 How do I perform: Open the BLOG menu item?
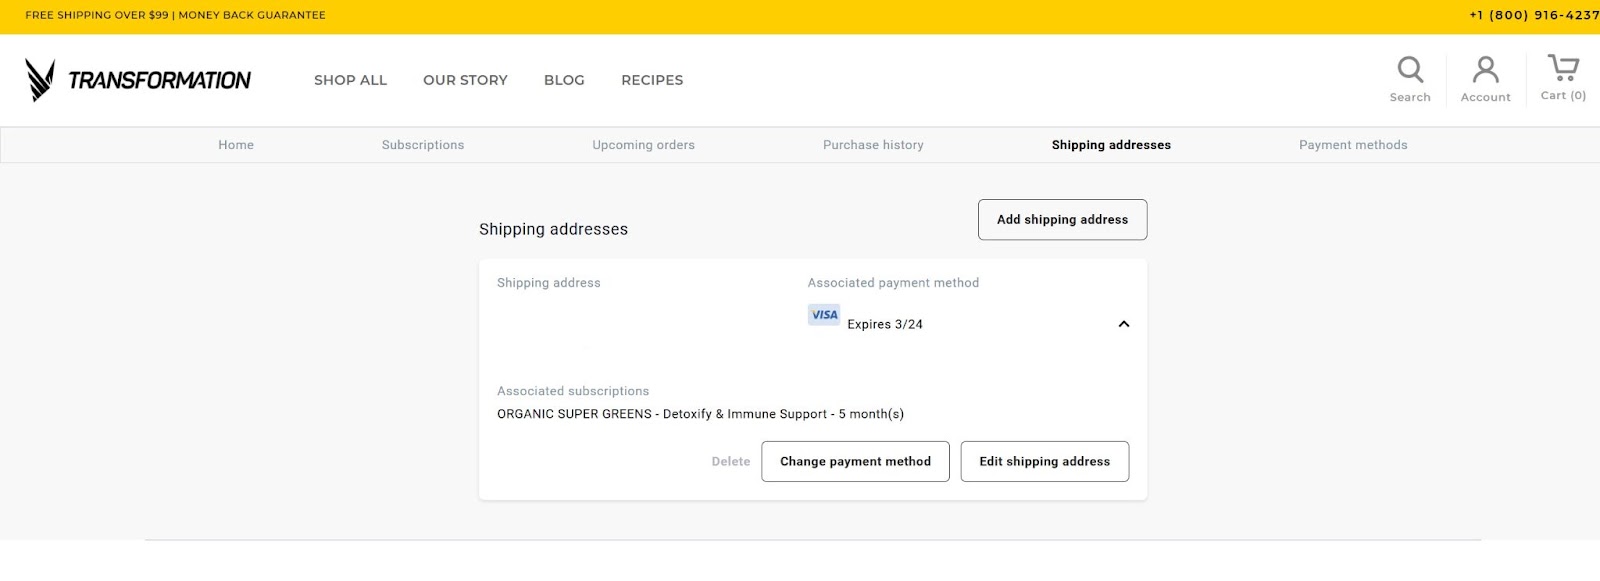[x=564, y=80]
